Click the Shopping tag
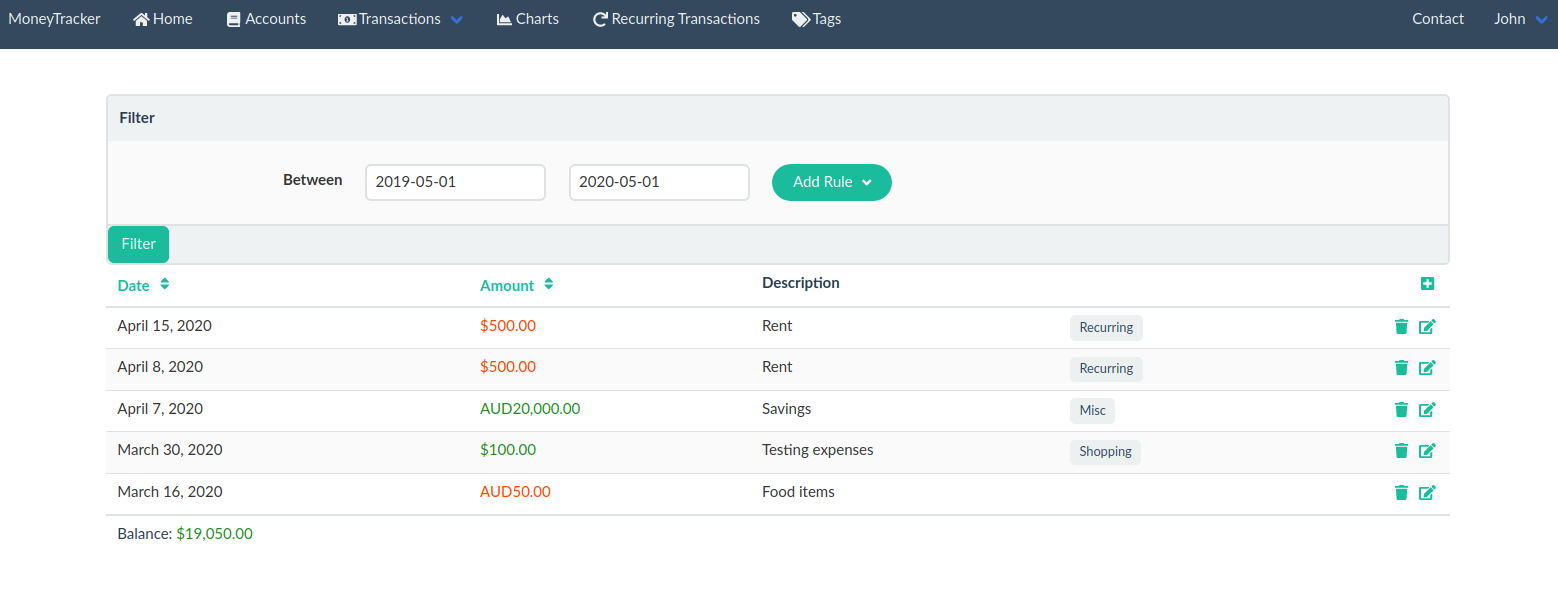 [x=1105, y=451]
